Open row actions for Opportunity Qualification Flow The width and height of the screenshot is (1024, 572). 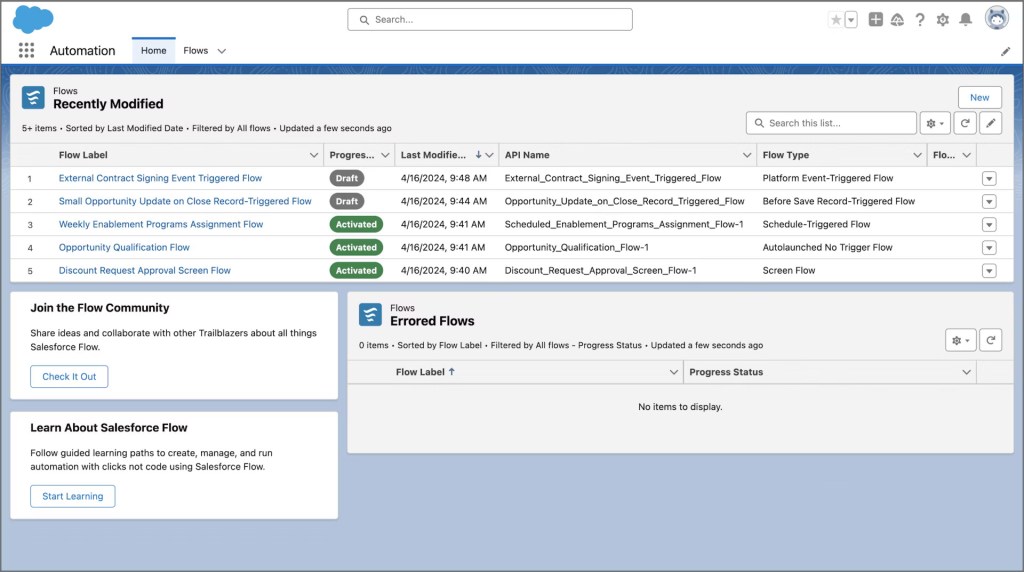[989, 248]
